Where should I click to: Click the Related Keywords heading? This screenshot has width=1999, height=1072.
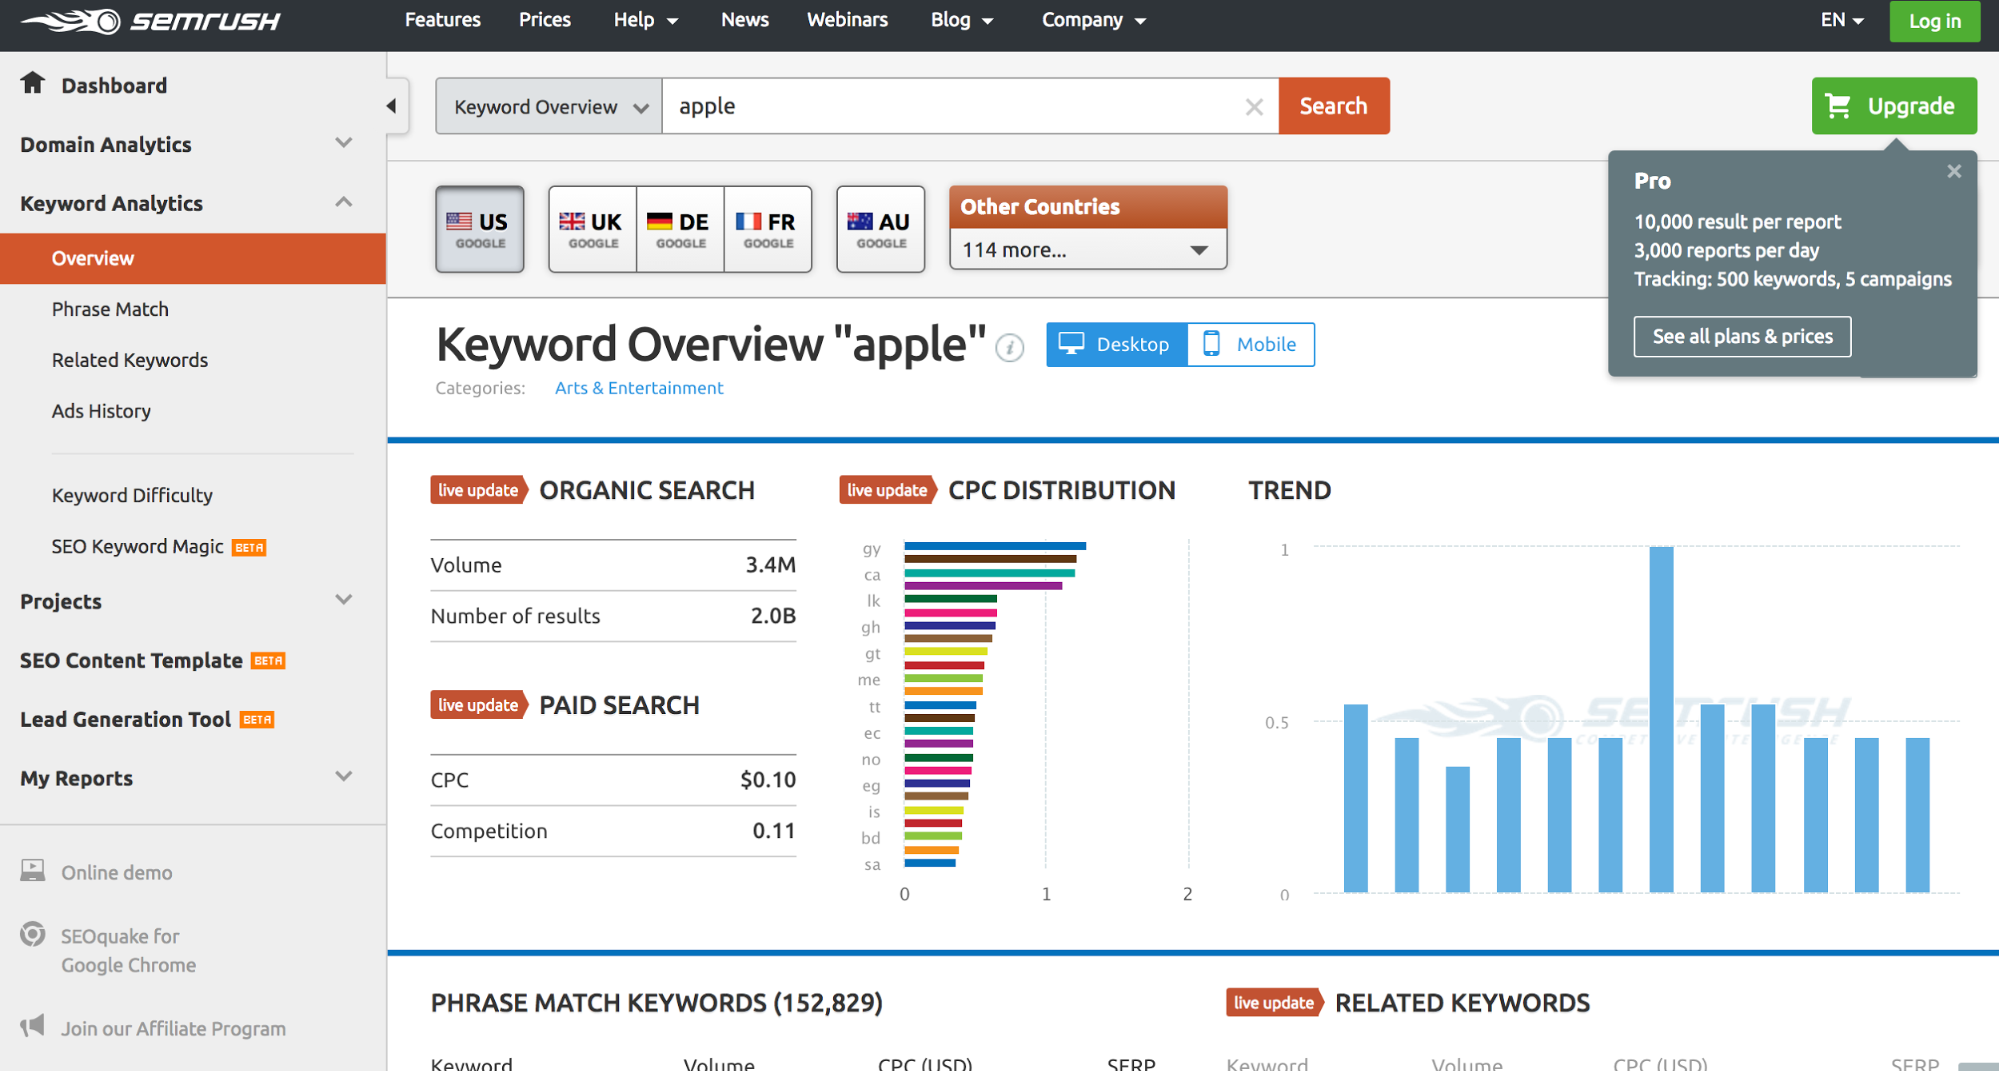click(x=1462, y=1003)
